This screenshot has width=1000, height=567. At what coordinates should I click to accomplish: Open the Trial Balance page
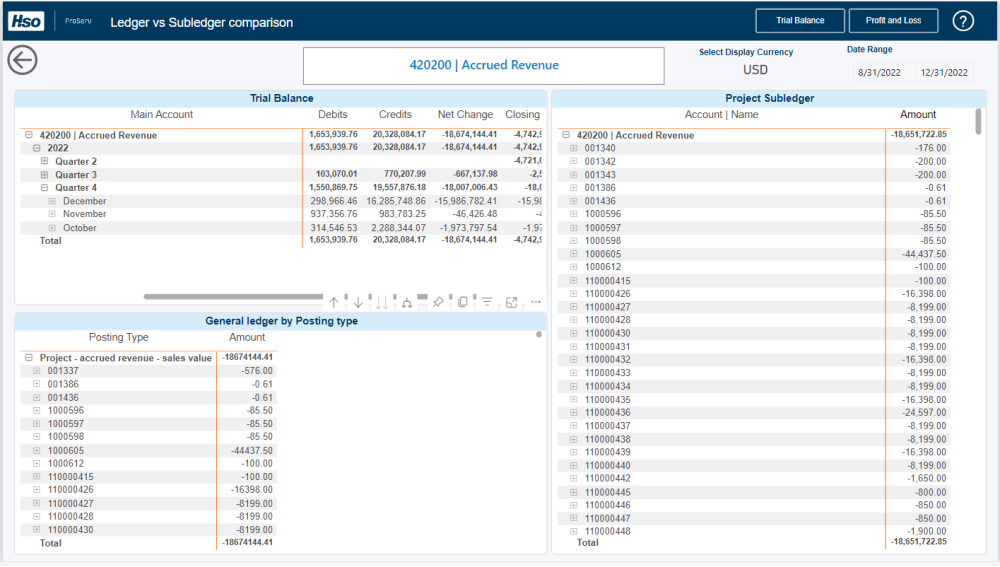point(800,21)
